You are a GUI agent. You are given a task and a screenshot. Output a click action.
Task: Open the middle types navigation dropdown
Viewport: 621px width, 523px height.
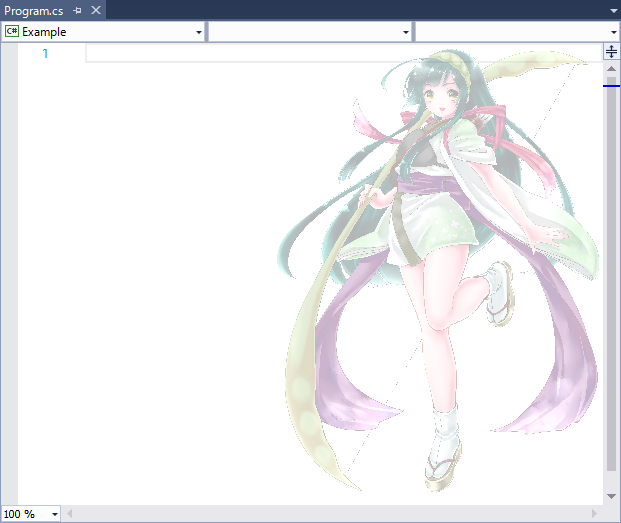pyautogui.click(x=310, y=32)
